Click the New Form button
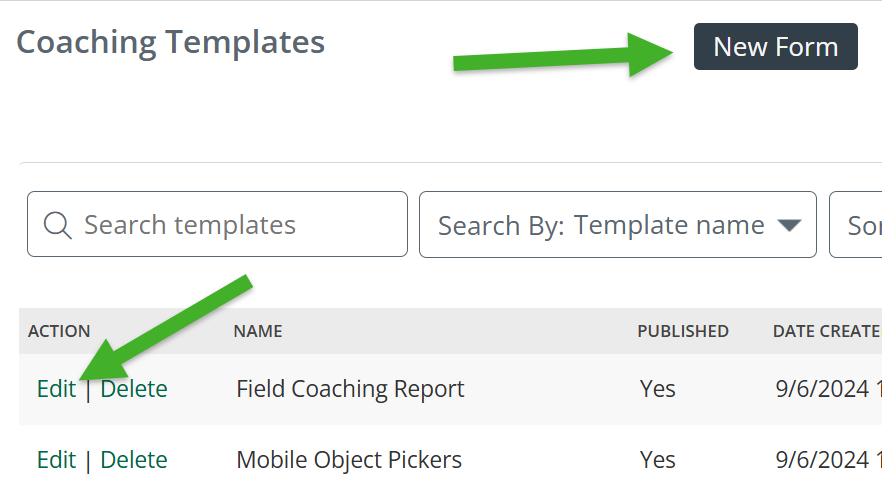The width and height of the screenshot is (882, 490). [775, 47]
